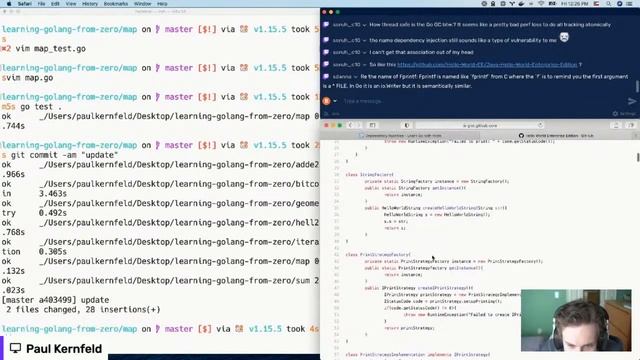Open the Safari menu
This screenshot has height=360, width=640.
pos(24,4)
